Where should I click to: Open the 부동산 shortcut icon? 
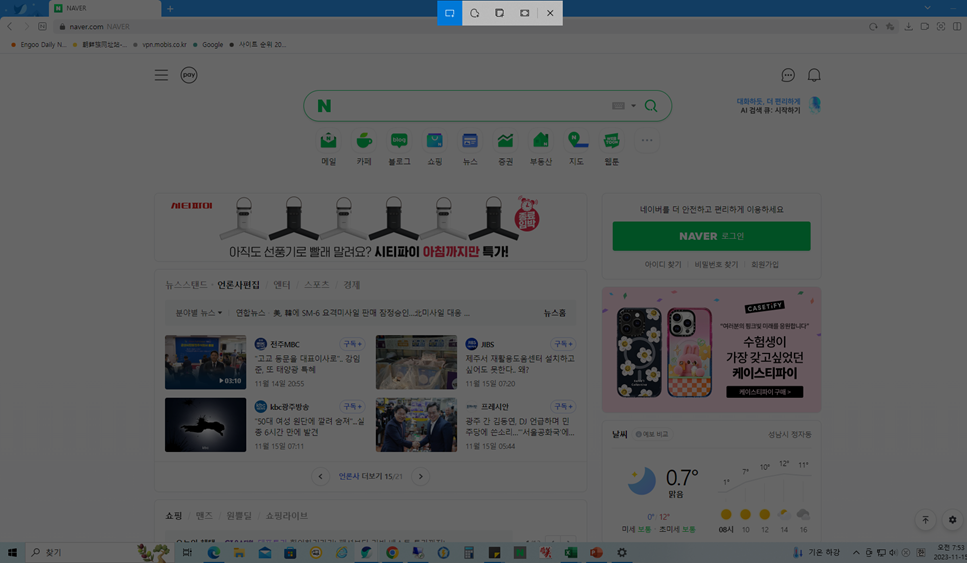point(541,141)
